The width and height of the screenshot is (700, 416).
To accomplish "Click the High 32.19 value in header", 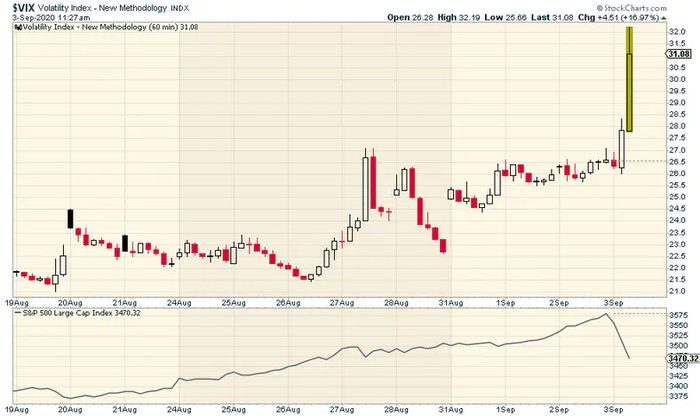I will pos(458,17).
